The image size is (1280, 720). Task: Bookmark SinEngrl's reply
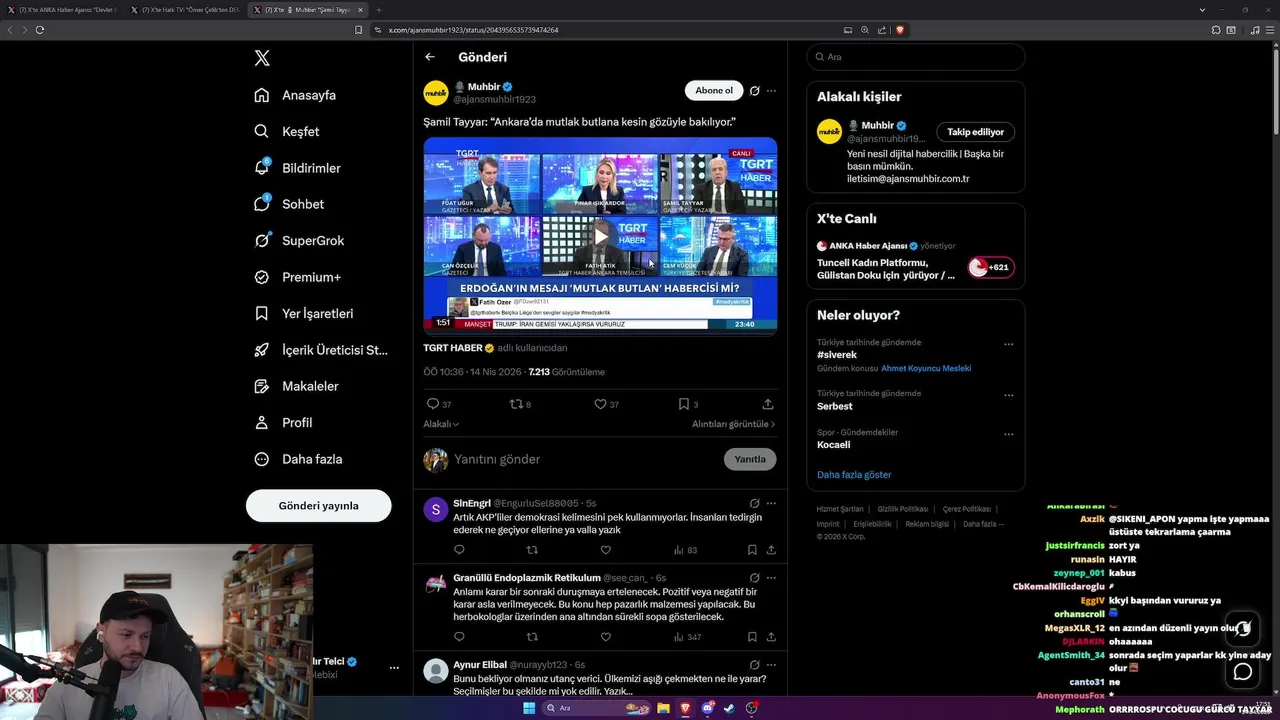click(x=752, y=550)
